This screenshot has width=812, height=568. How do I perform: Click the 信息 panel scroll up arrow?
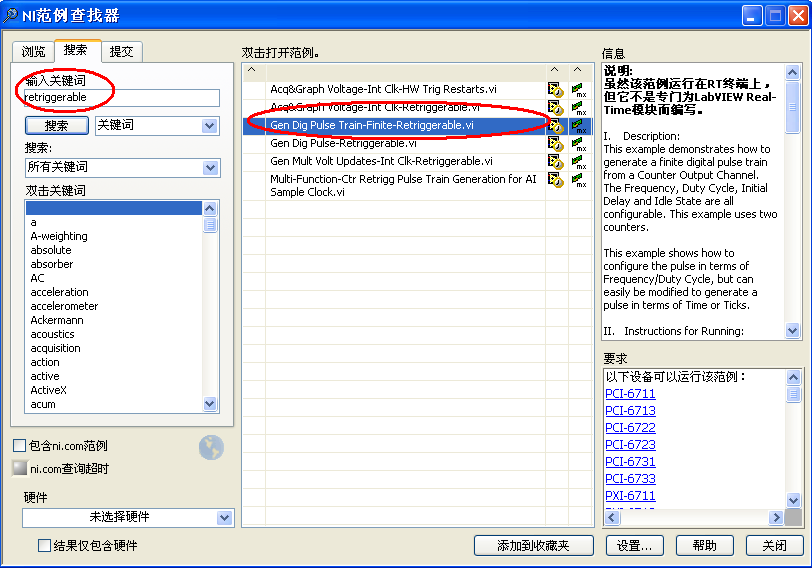pyautogui.click(x=792, y=72)
